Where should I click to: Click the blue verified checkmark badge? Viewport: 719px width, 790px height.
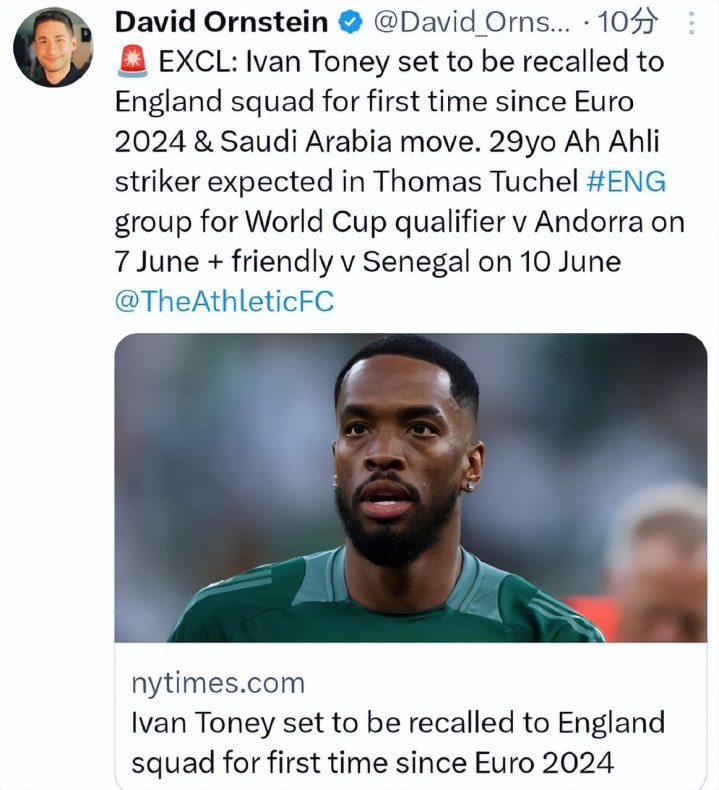350,21
